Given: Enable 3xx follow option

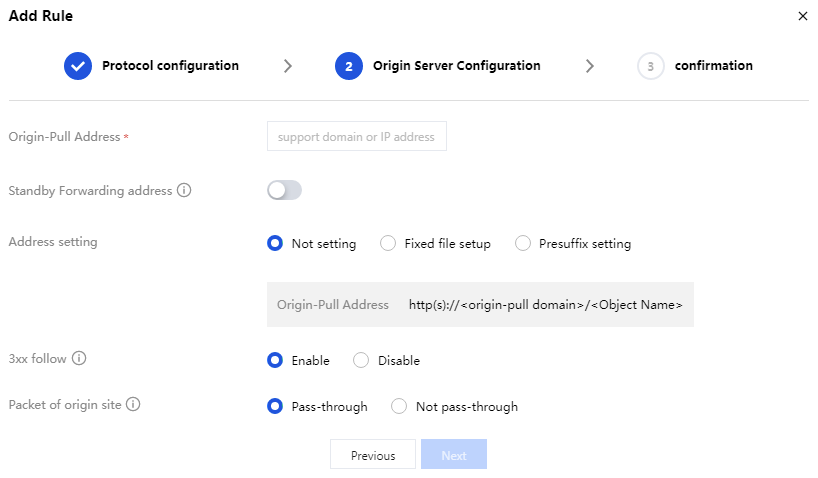Looking at the screenshot, I should click(x=275, y=360).
